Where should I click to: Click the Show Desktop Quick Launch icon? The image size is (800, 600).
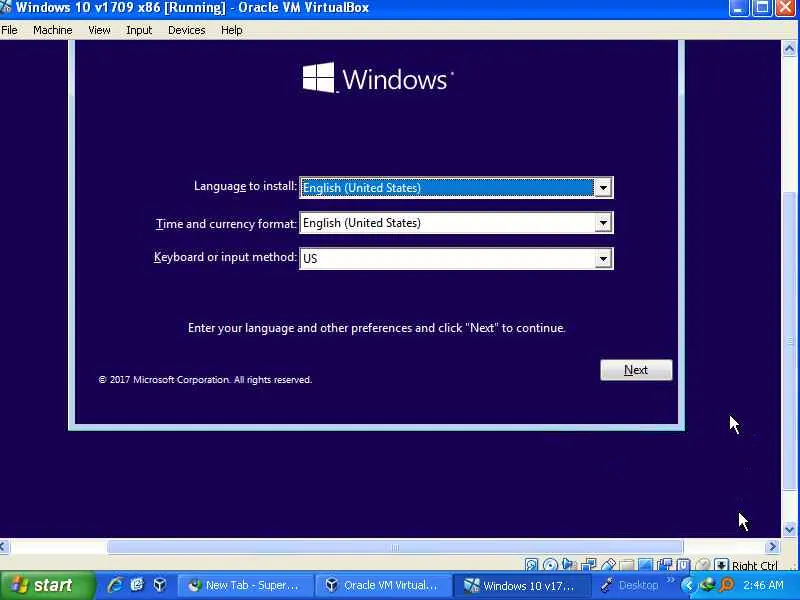(137, 585)
